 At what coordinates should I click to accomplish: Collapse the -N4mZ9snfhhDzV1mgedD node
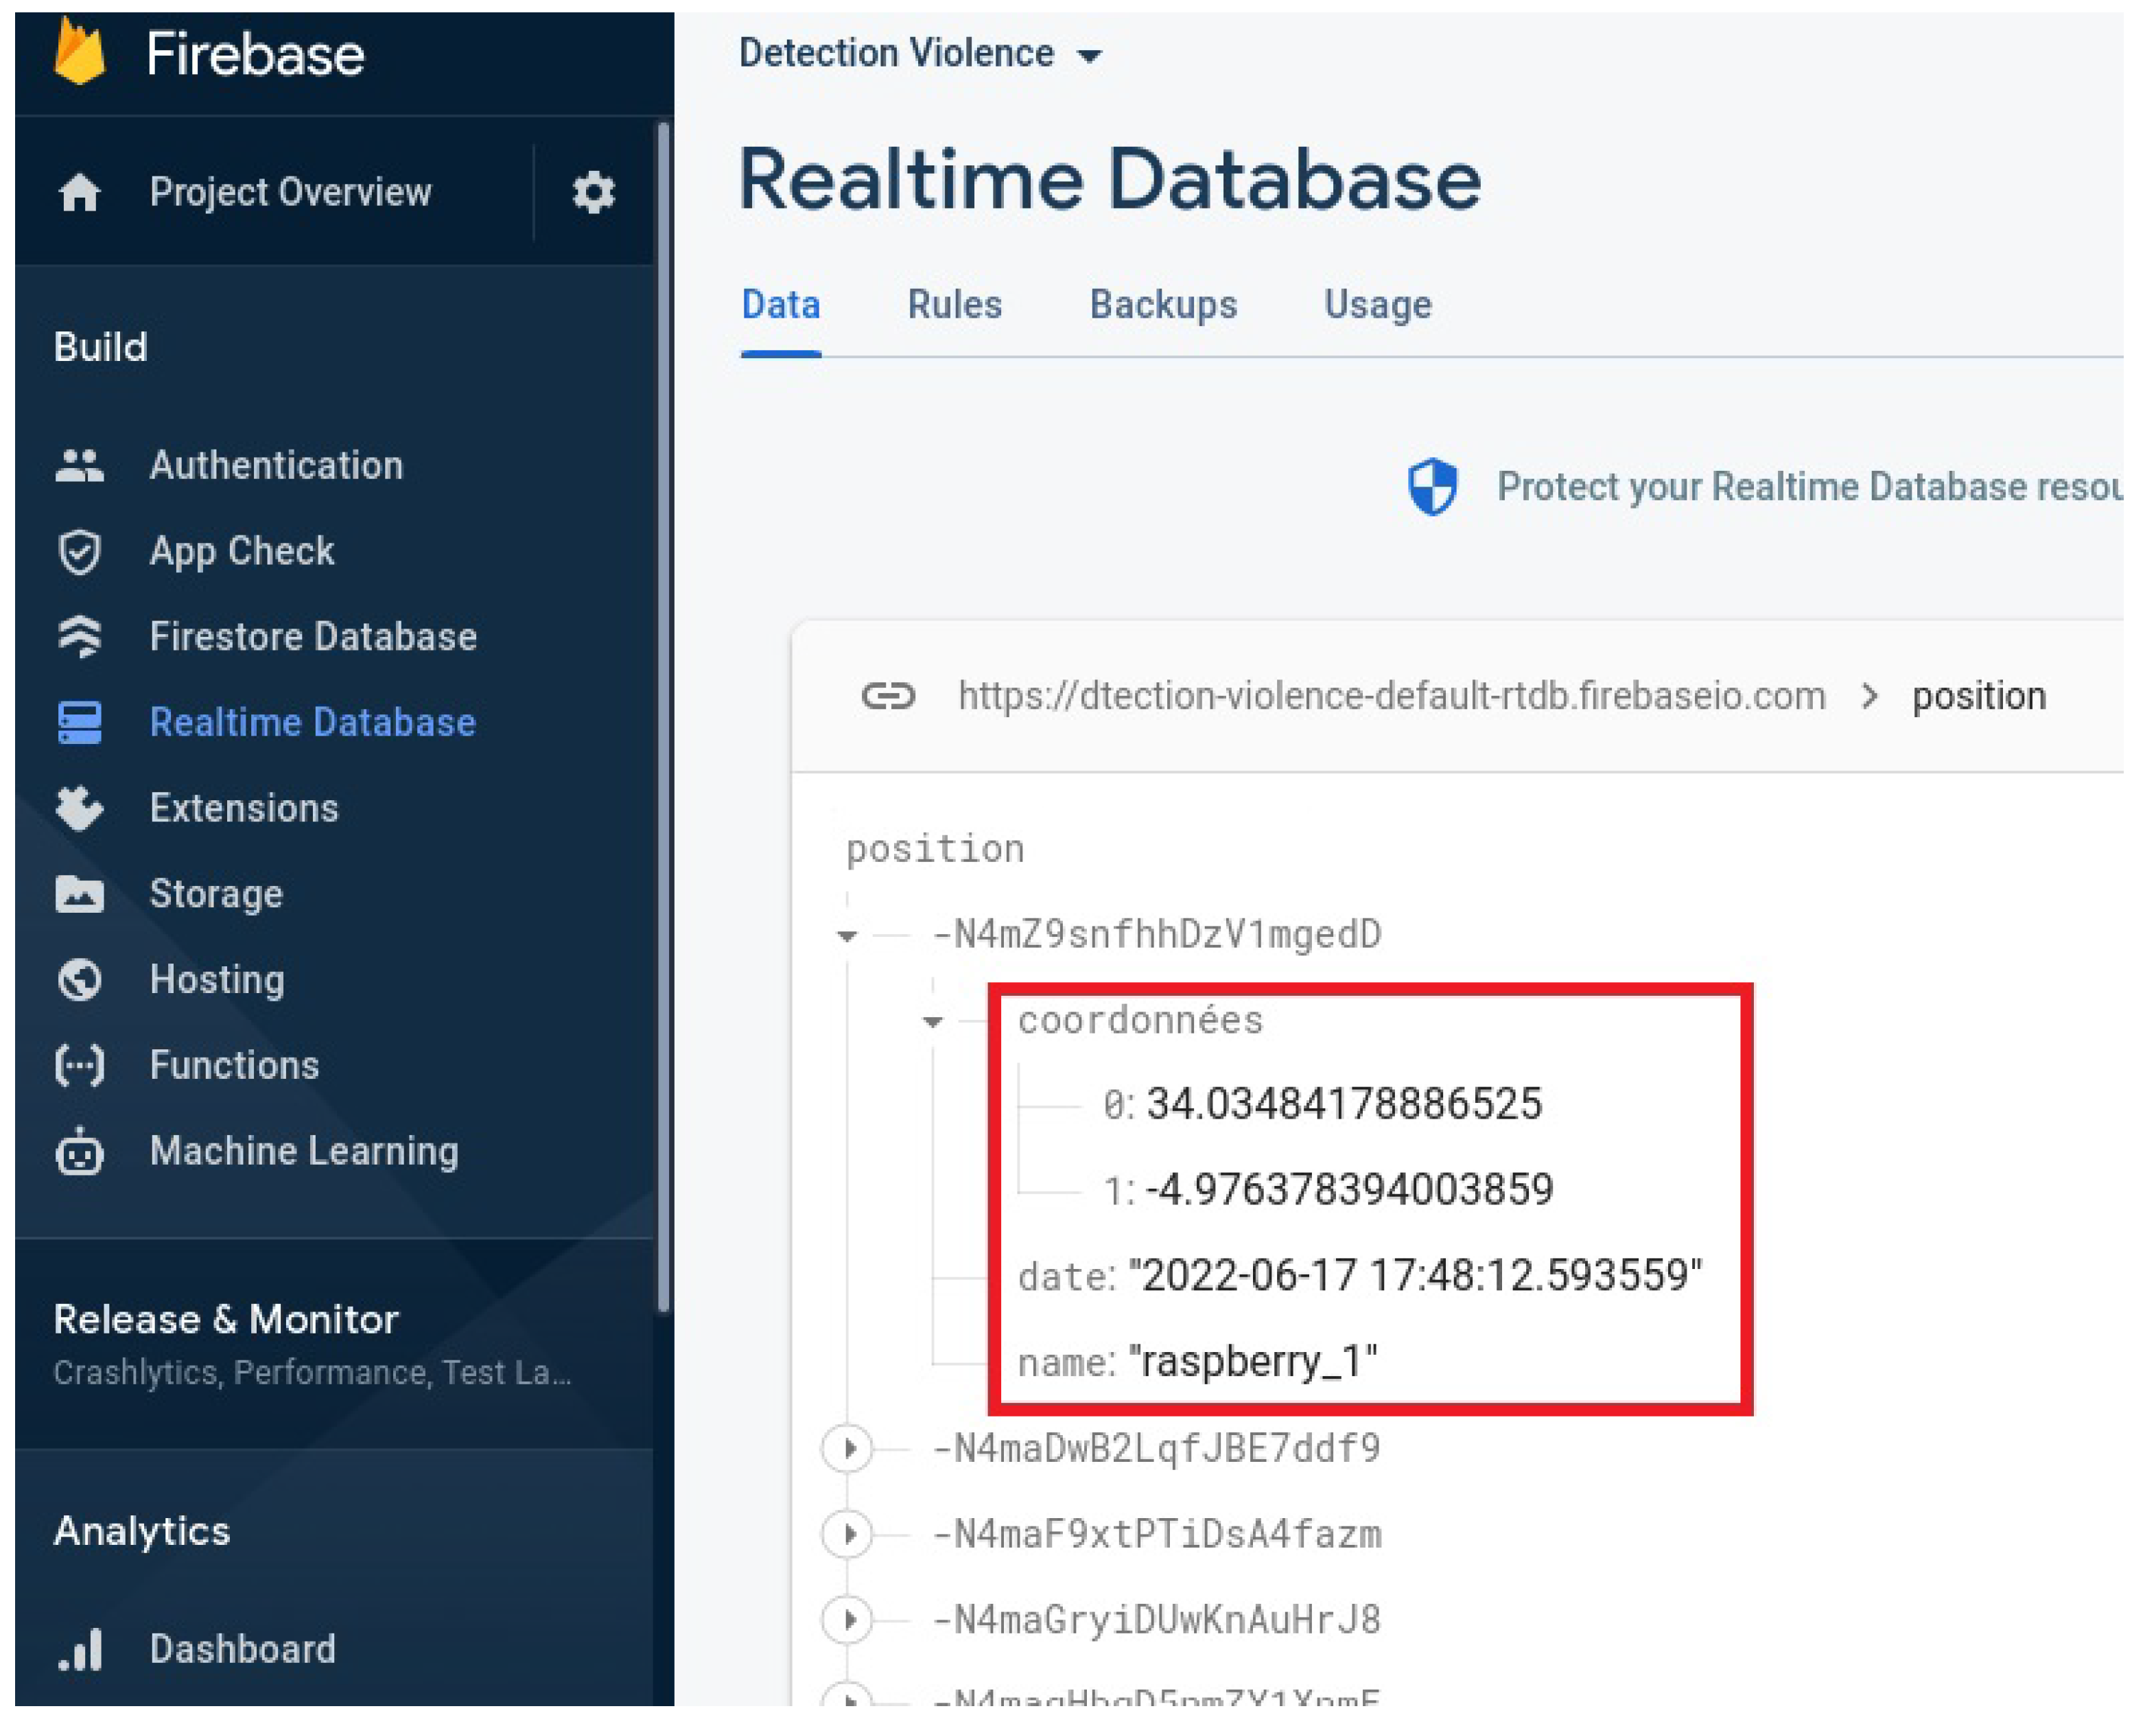848,936
